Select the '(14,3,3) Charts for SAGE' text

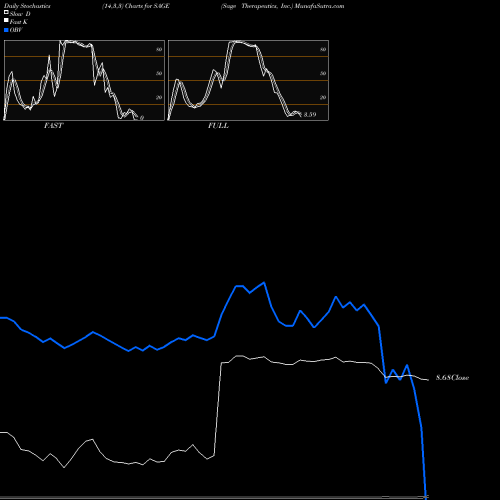(136, 6)
